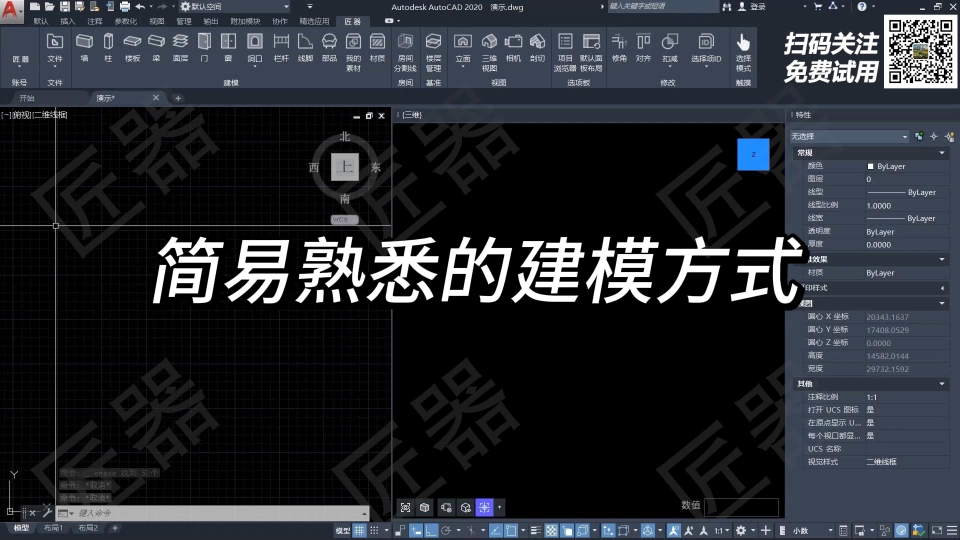Toggle the highlighted center-view button in 3D viewport
Screen dimensions: 960x540
(484, 508)
